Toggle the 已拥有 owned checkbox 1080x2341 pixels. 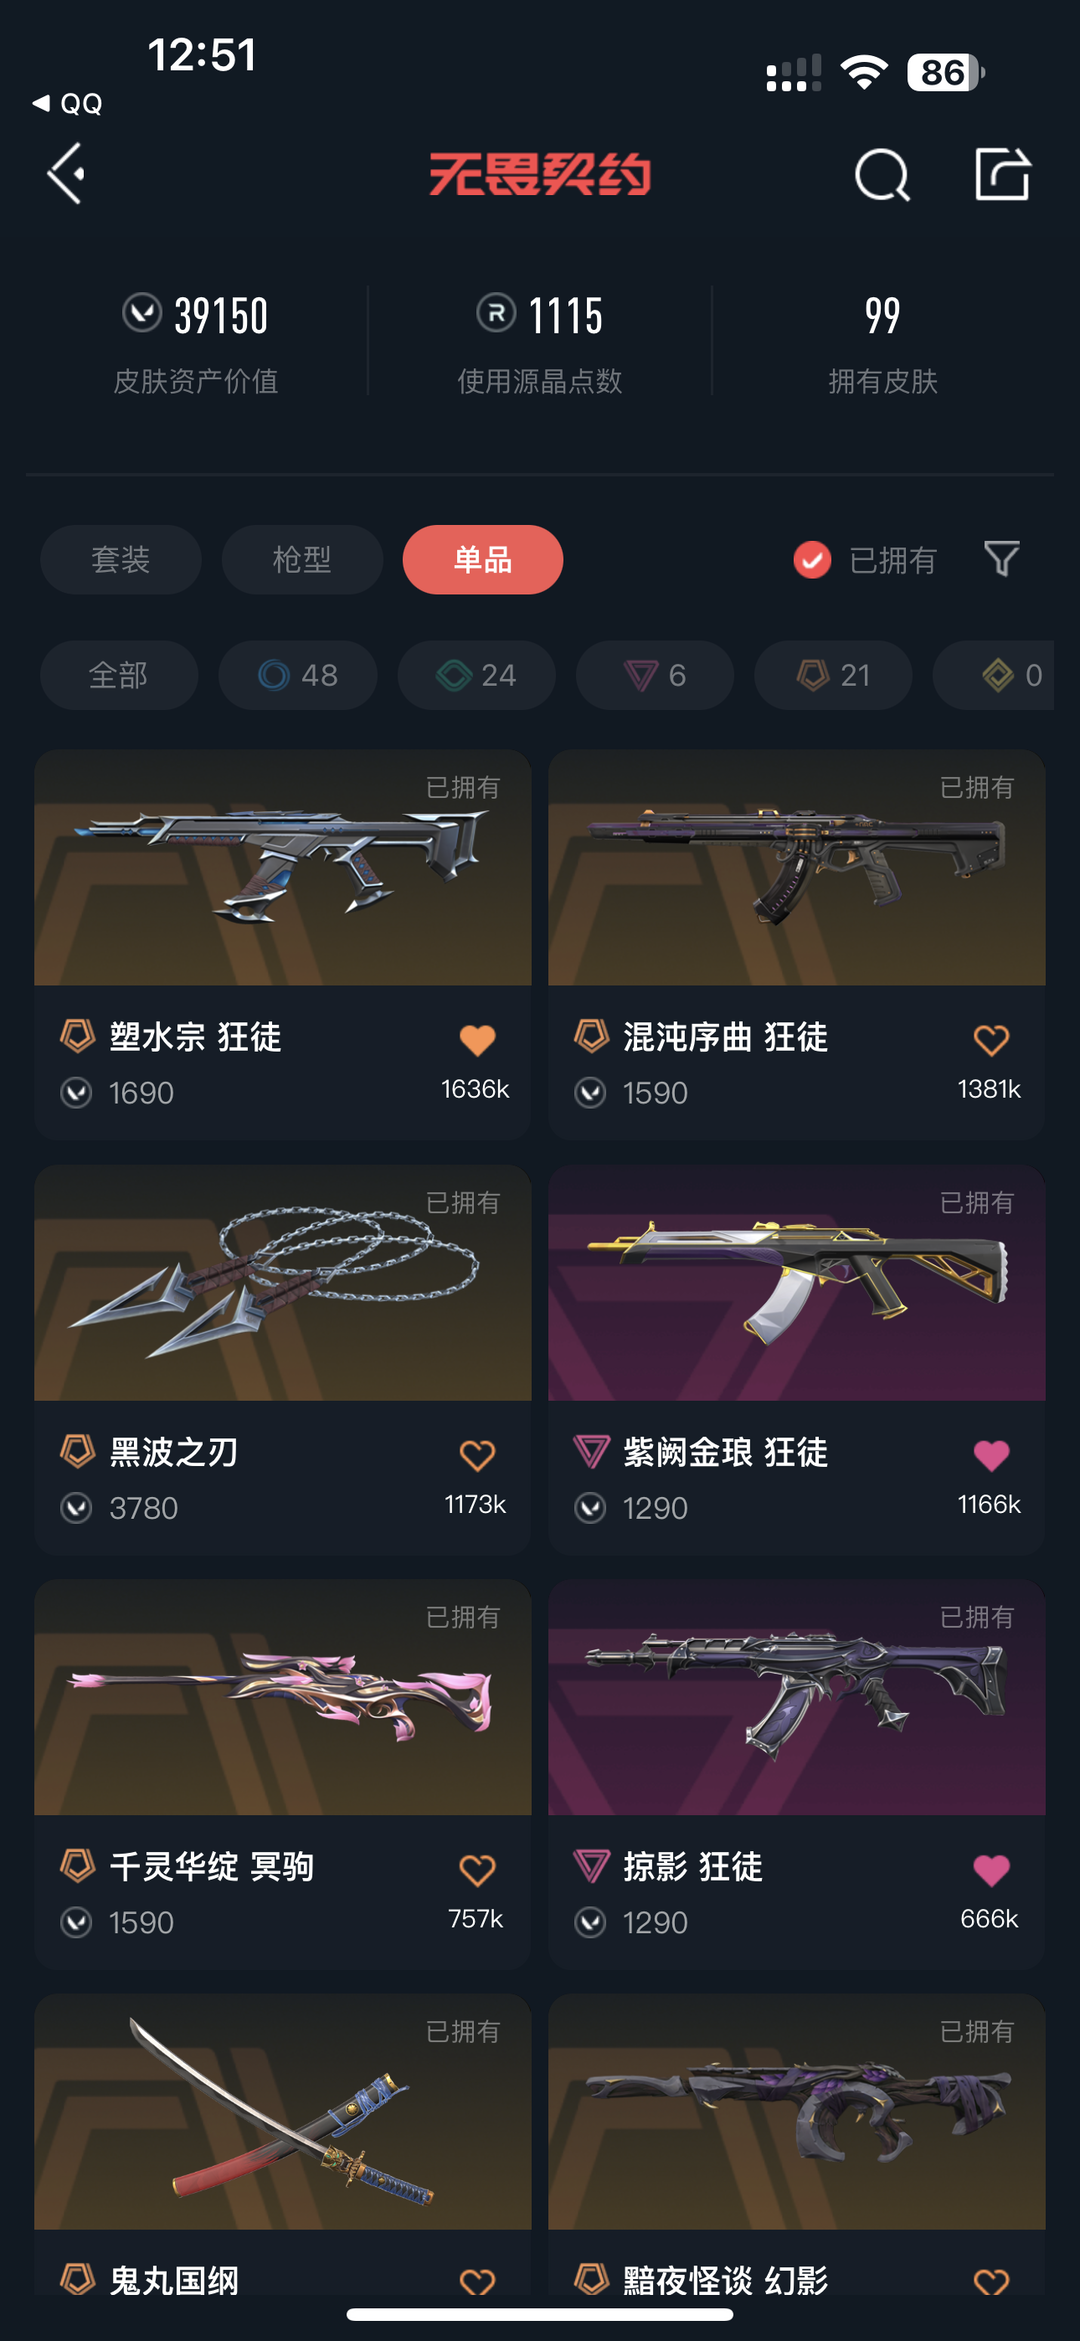(812, 560)
